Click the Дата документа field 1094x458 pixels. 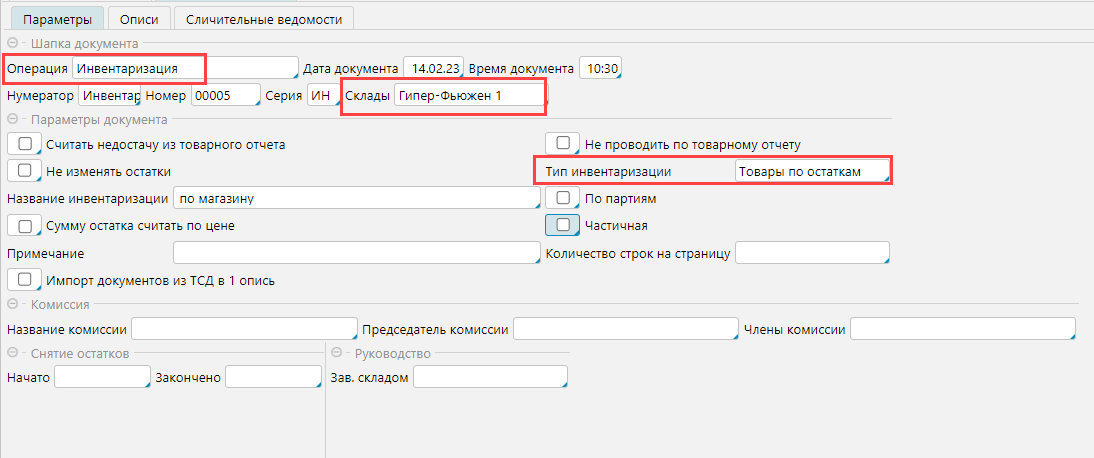(432, 68)
